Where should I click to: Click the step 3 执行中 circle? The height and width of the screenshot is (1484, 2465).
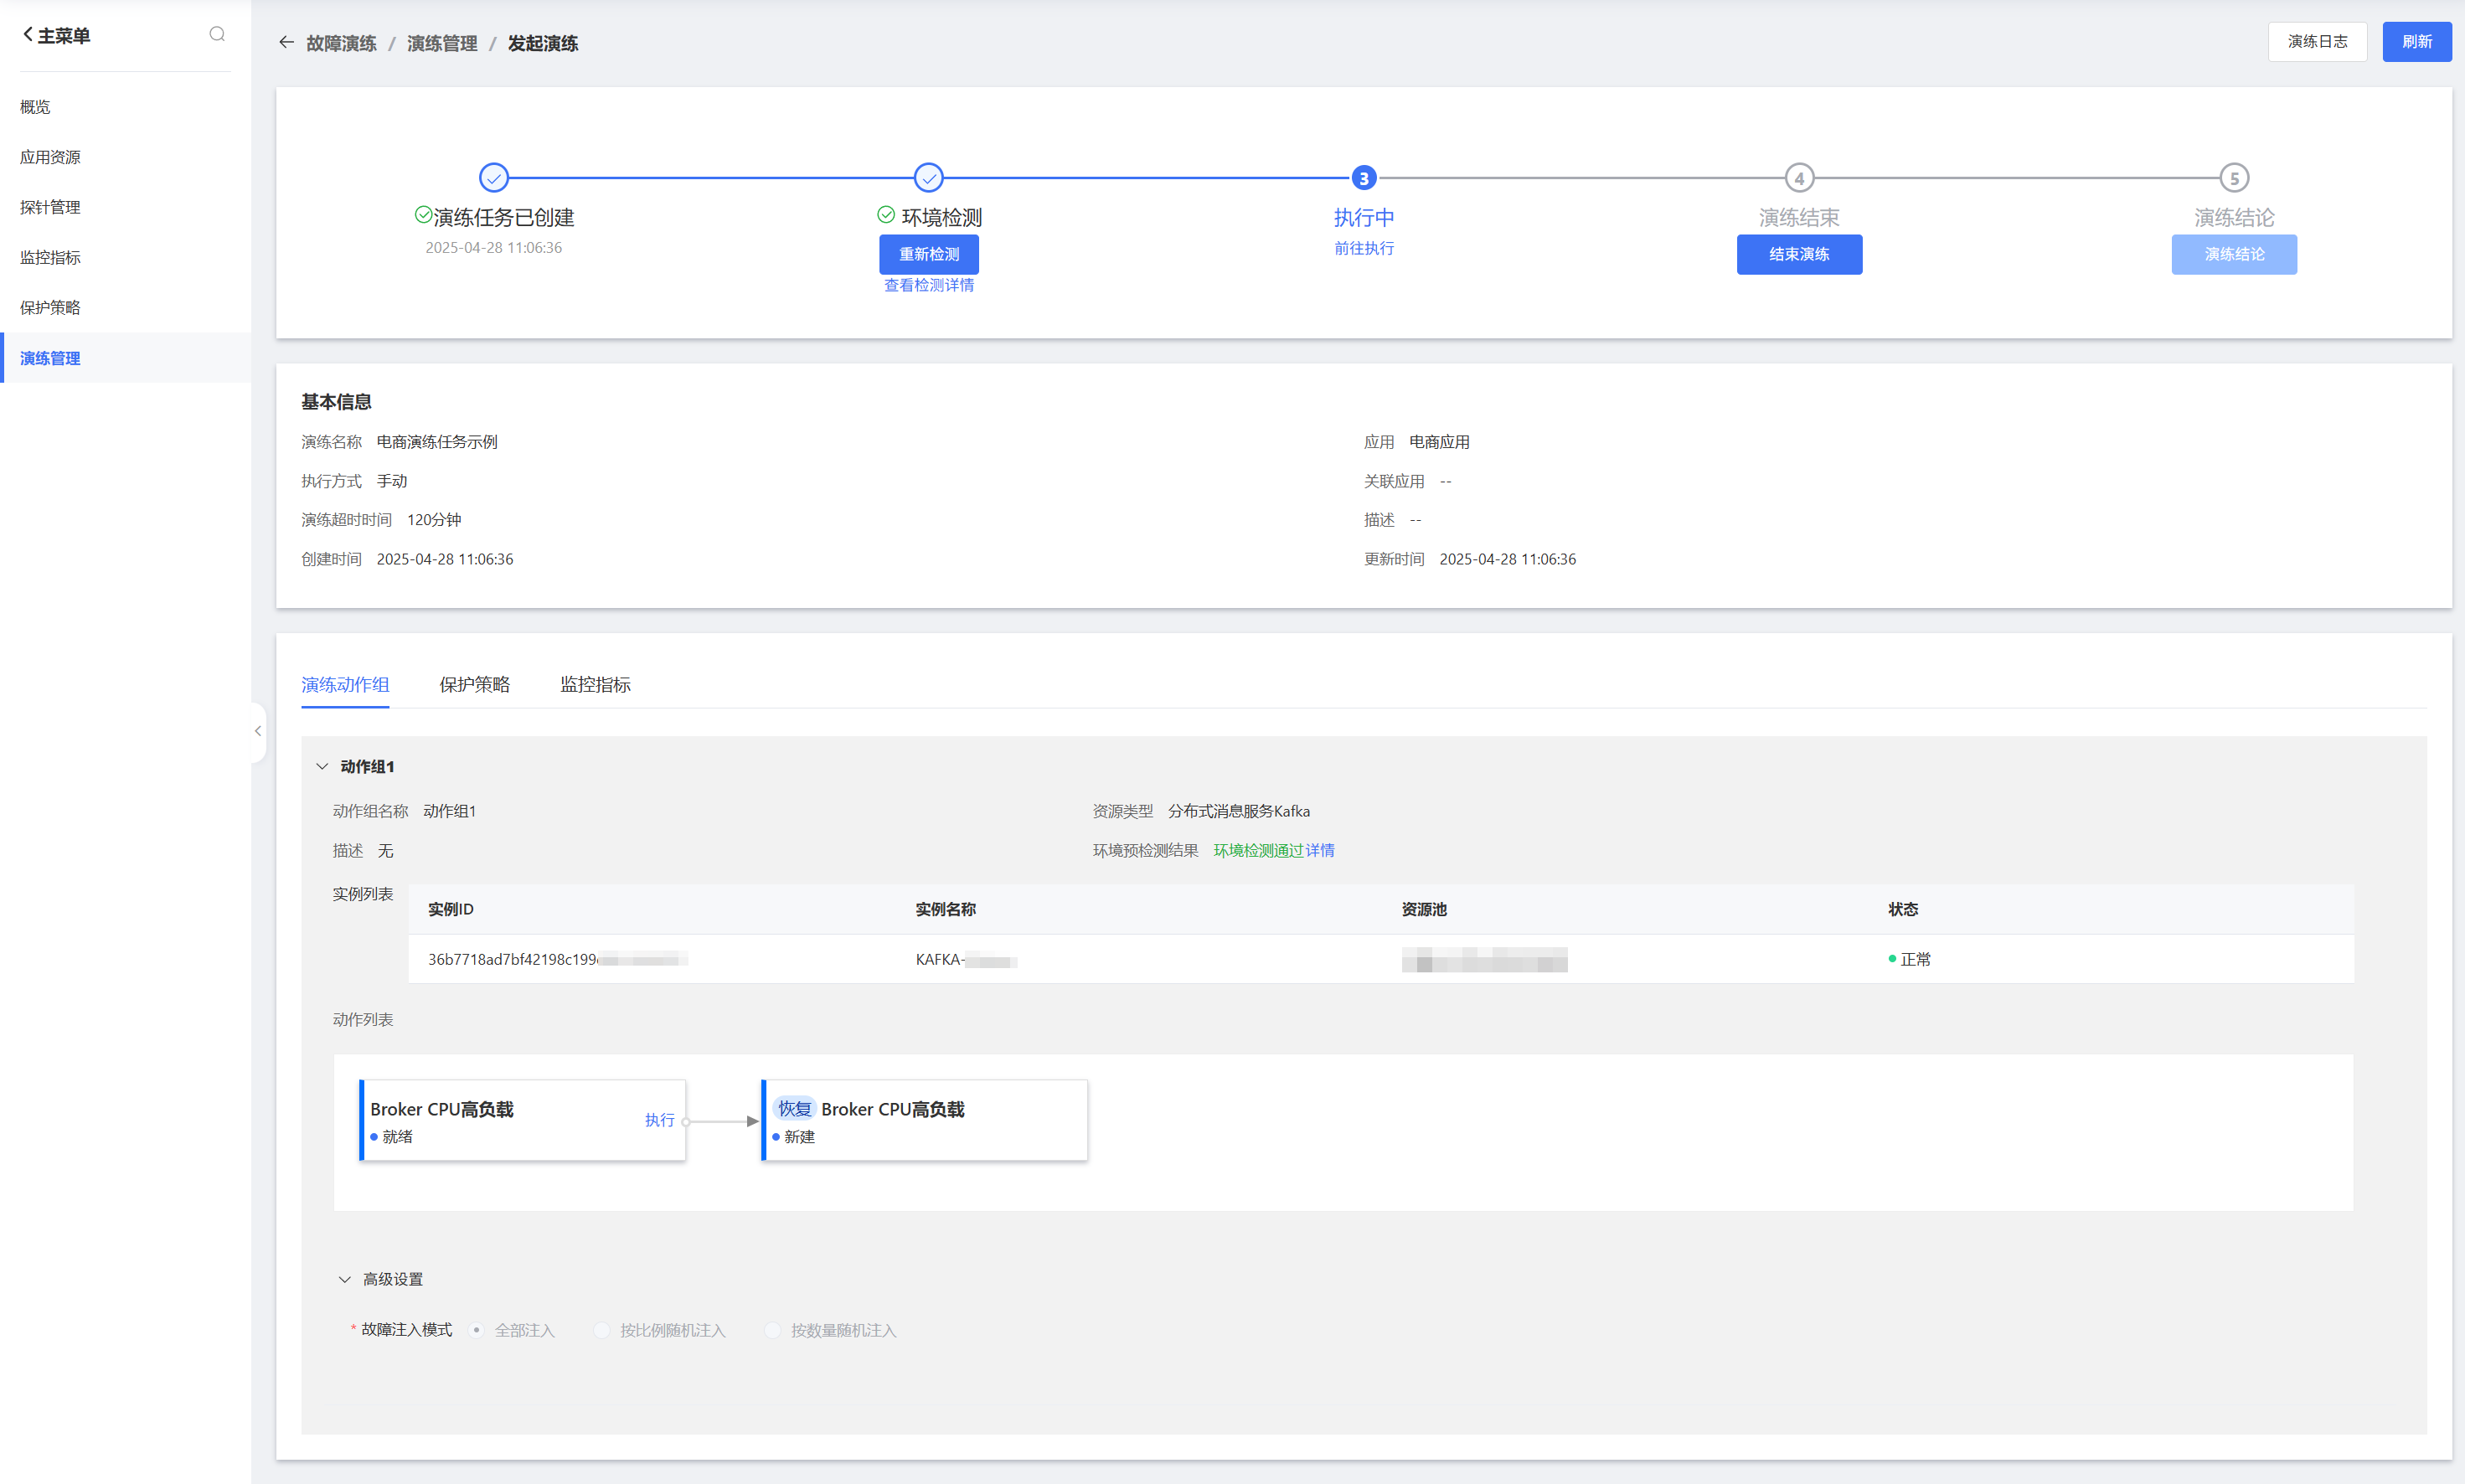tap(1363, 178)
